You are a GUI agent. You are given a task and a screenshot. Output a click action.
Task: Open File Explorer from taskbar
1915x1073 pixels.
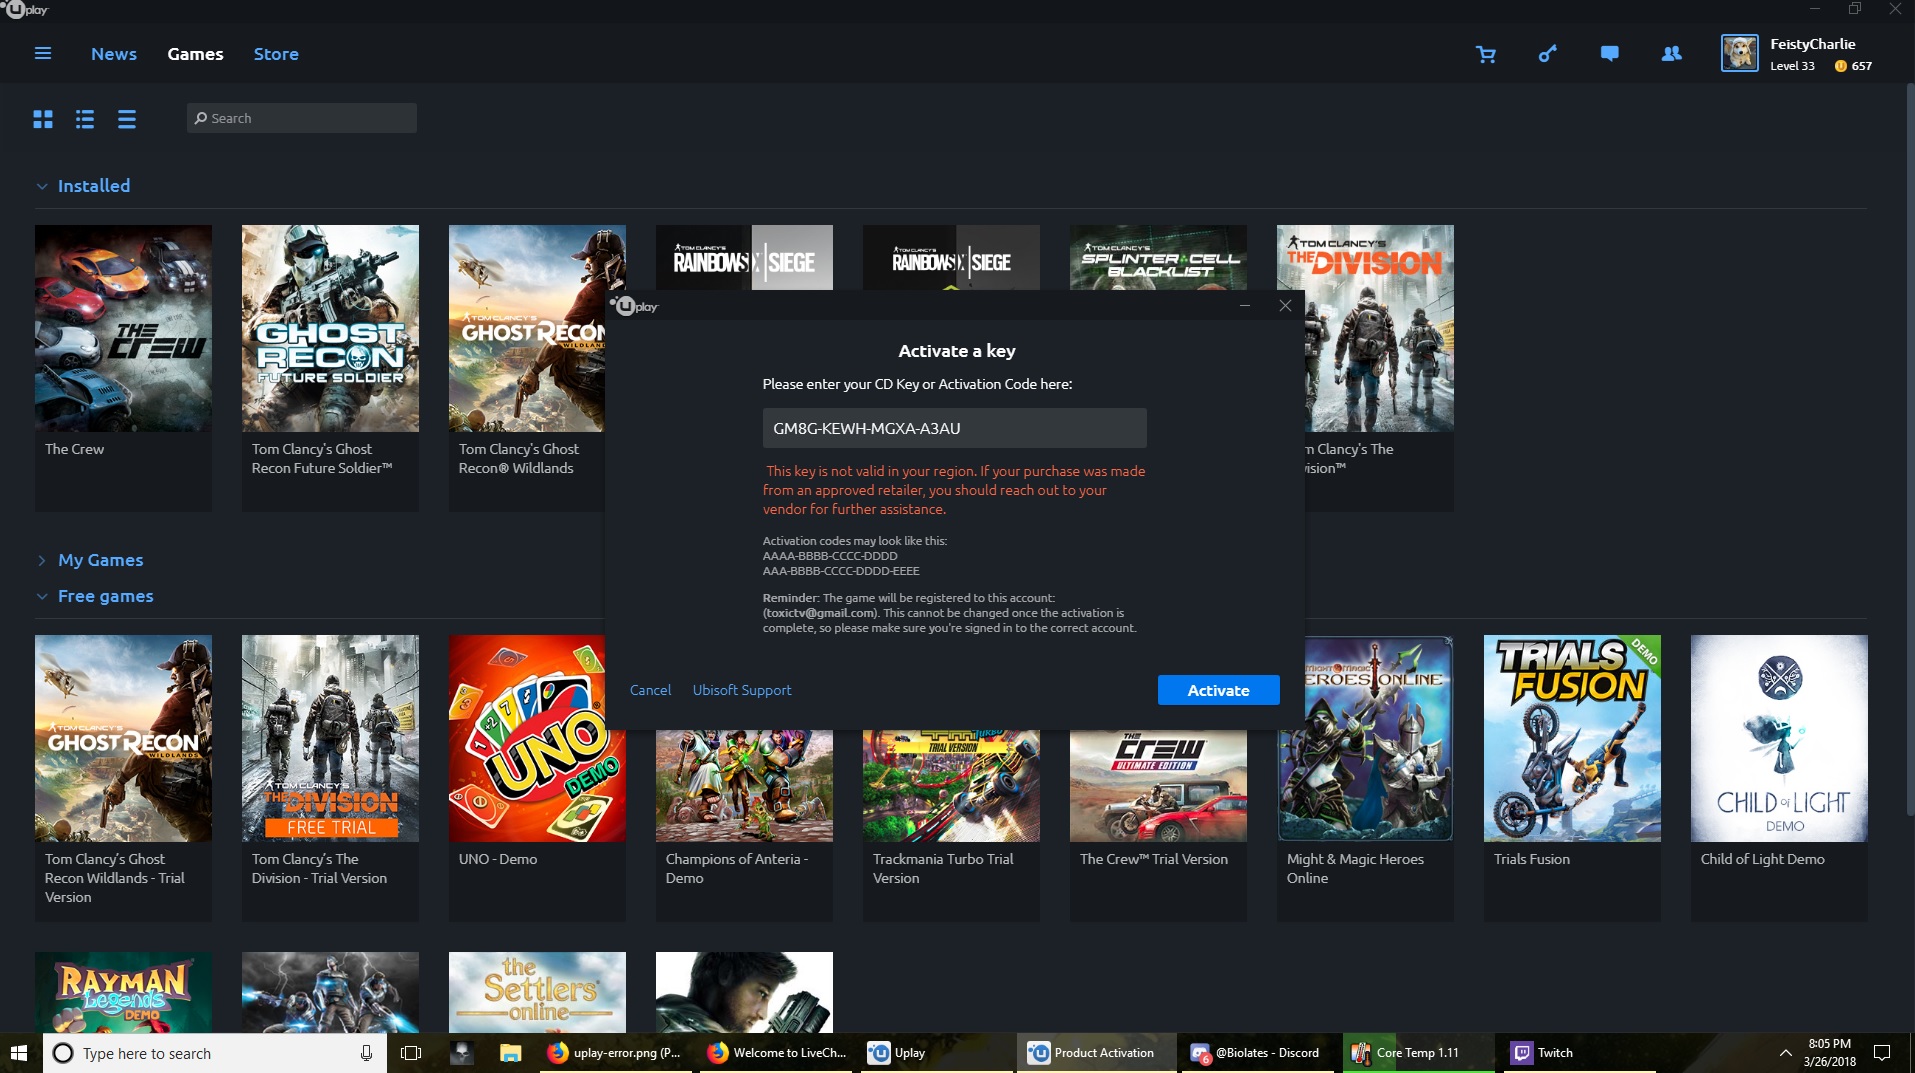point(510,1053)
